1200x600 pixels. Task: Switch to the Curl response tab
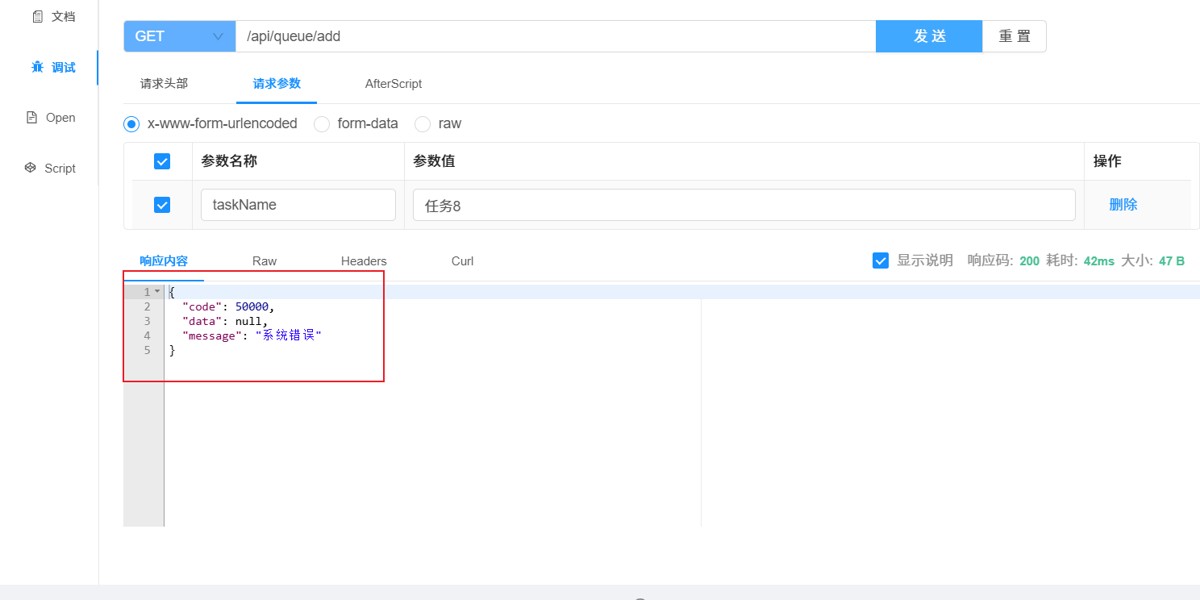462,261
